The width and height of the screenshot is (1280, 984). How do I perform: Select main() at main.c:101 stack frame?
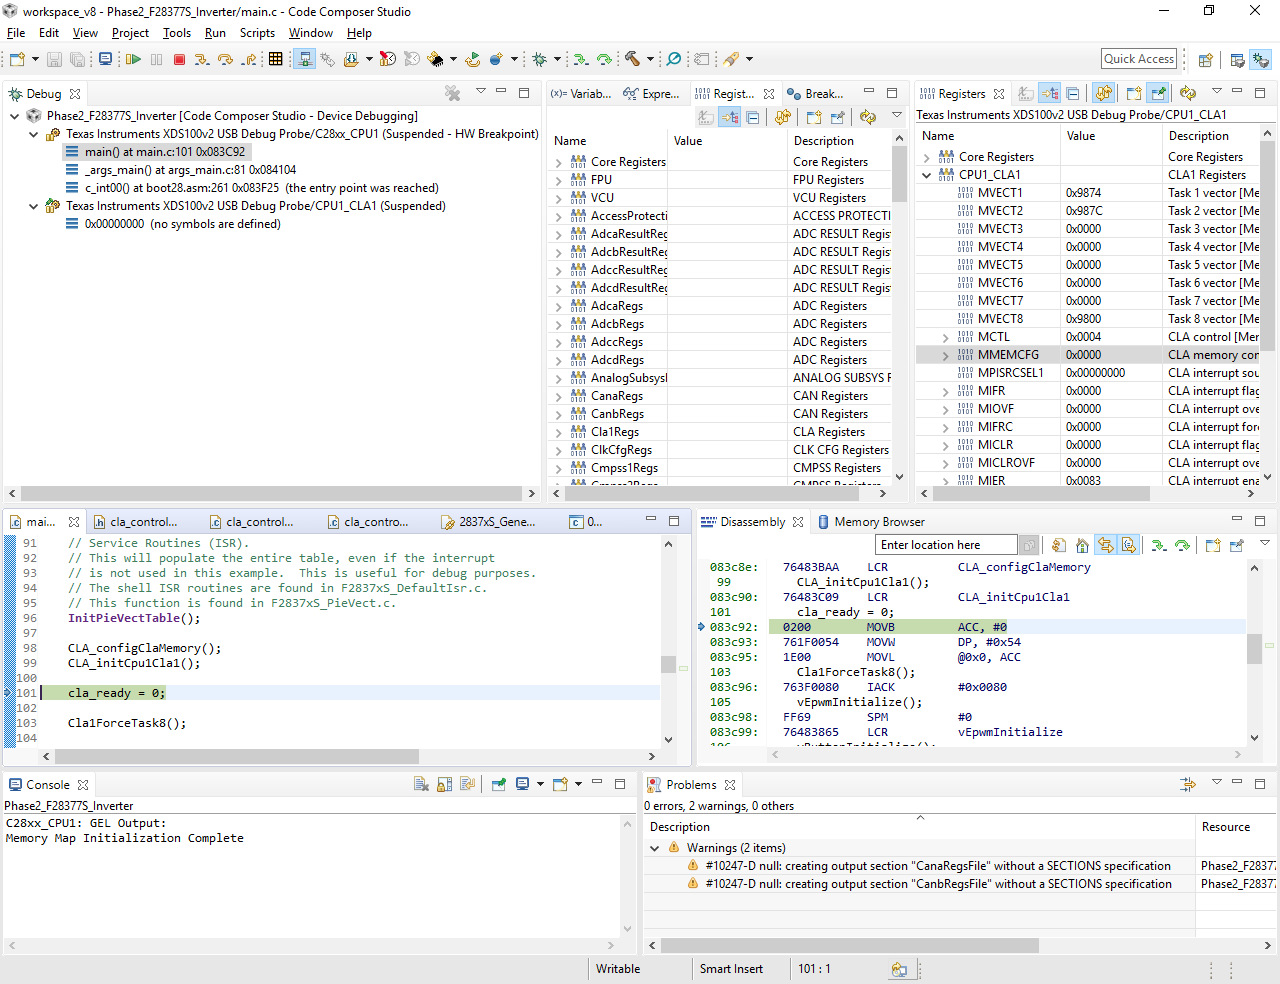pos(164,152)
